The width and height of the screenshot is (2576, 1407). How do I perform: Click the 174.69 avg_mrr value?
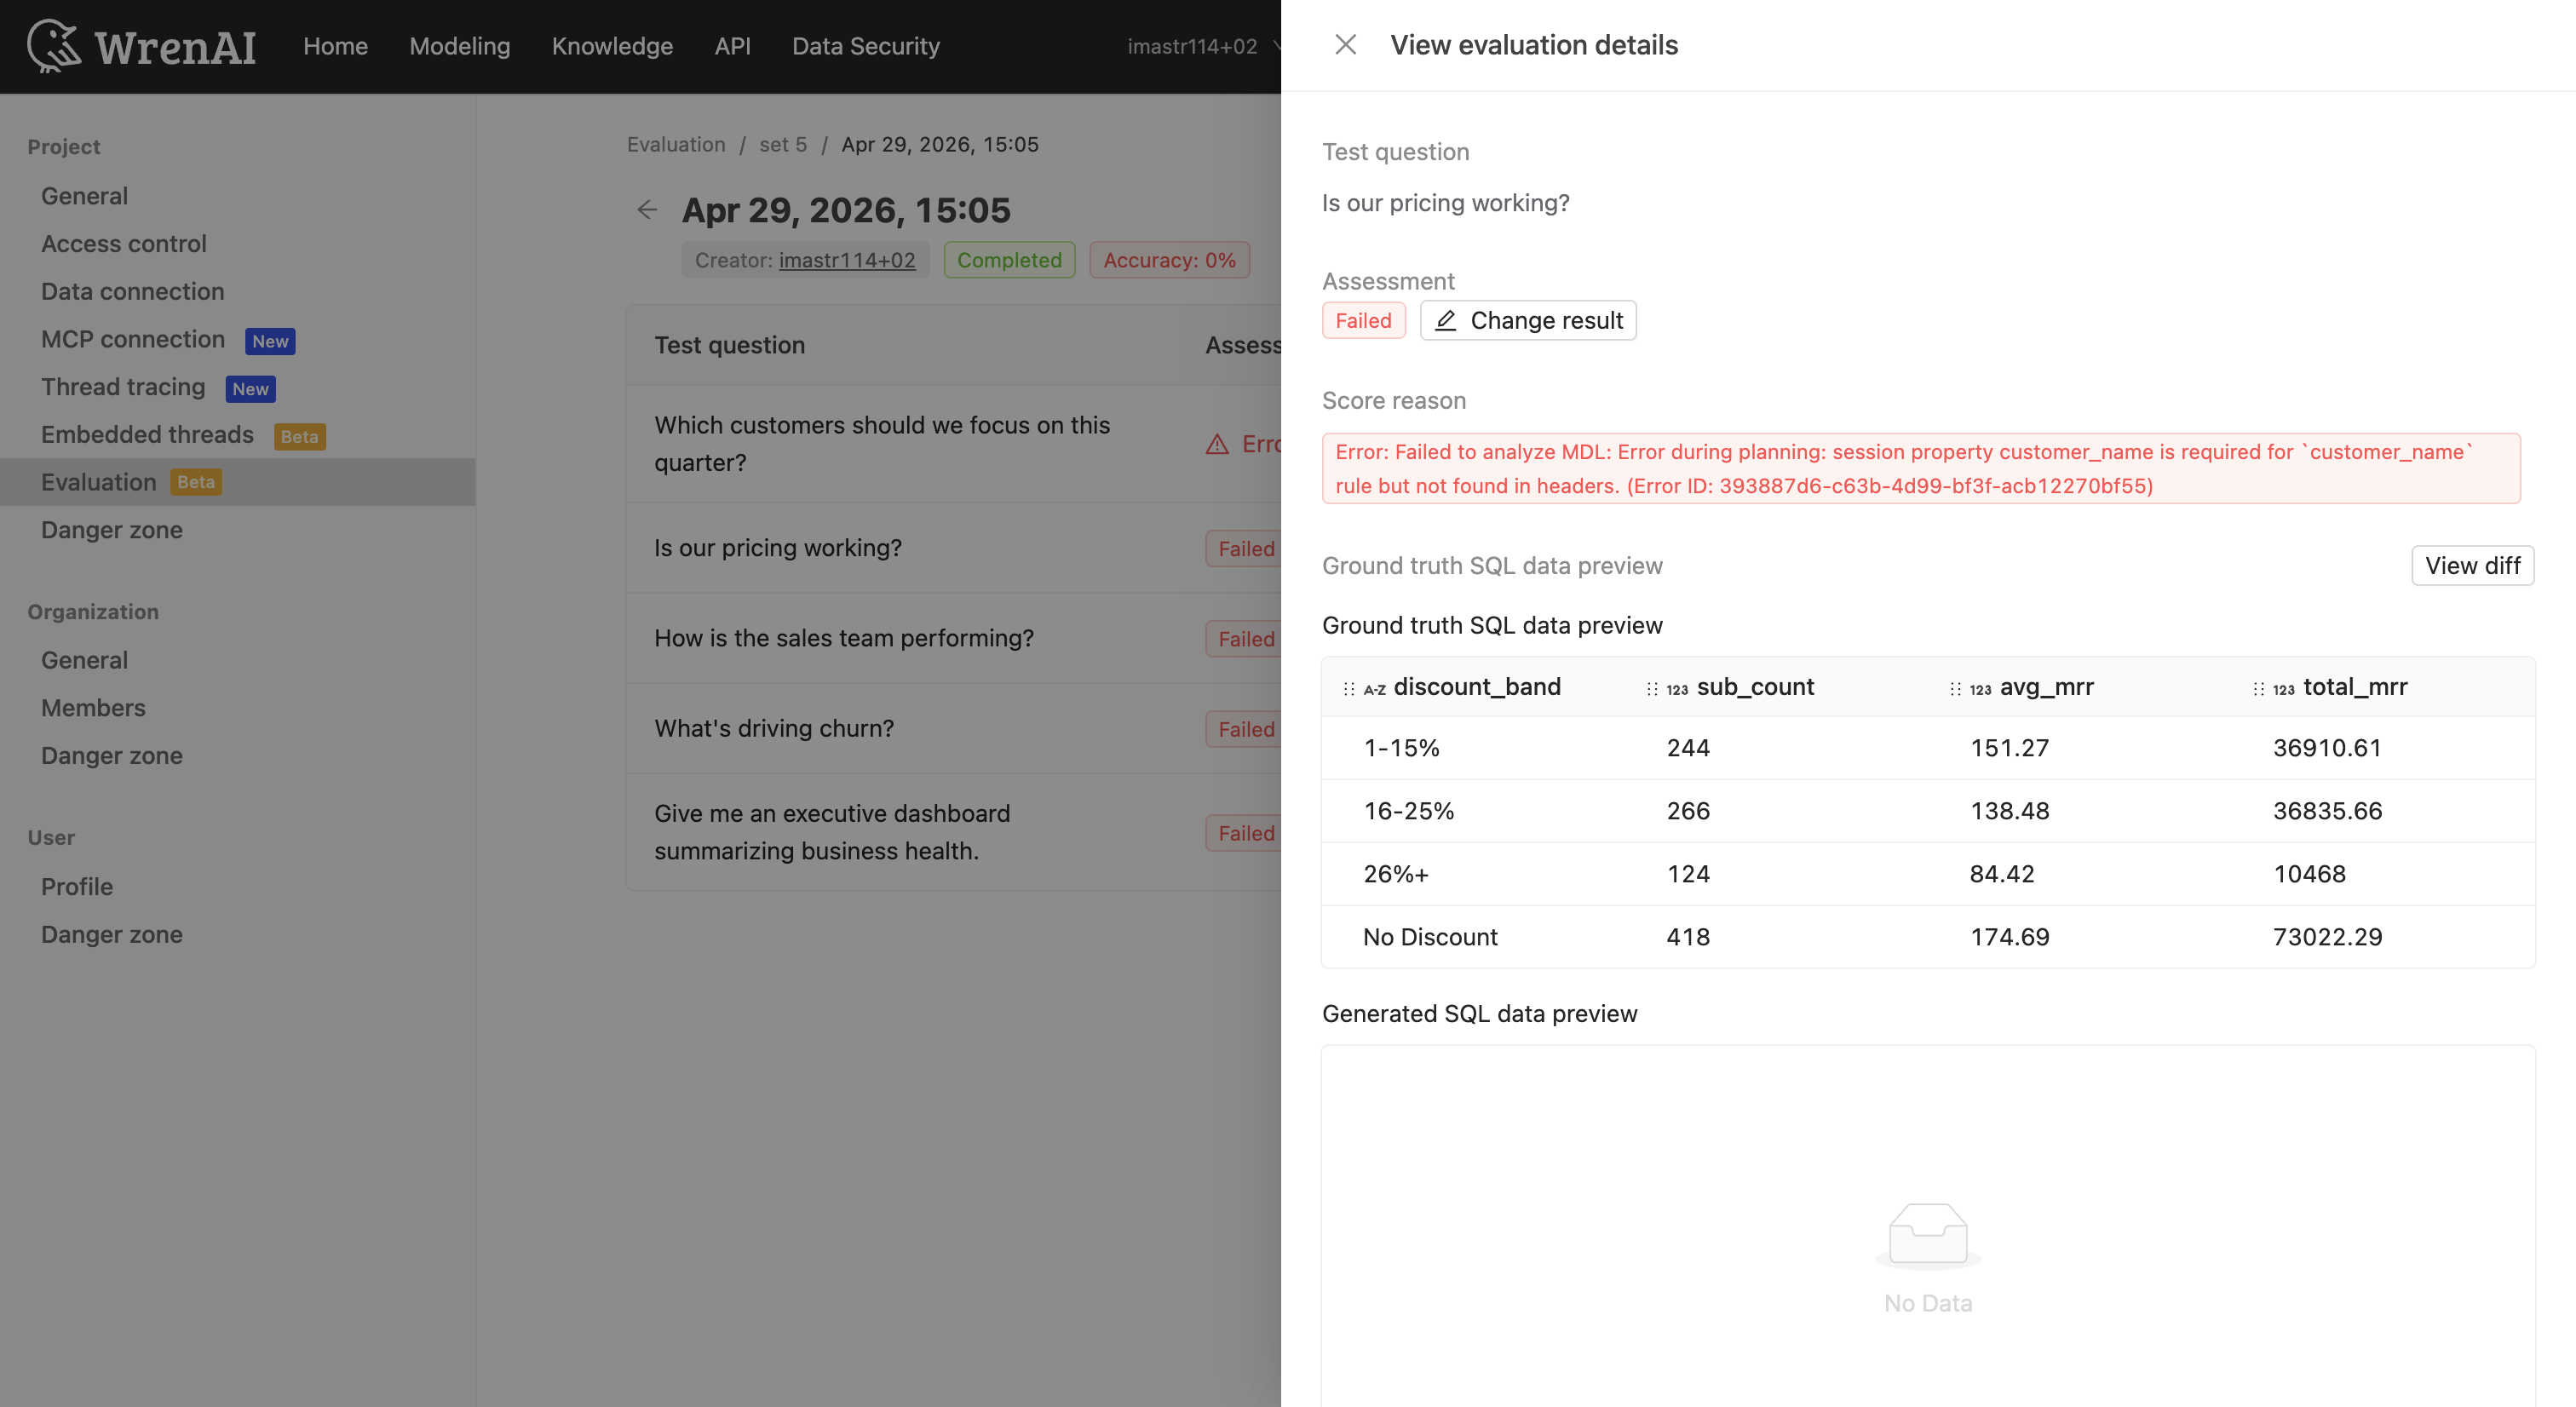click(x=2009, y=937)
